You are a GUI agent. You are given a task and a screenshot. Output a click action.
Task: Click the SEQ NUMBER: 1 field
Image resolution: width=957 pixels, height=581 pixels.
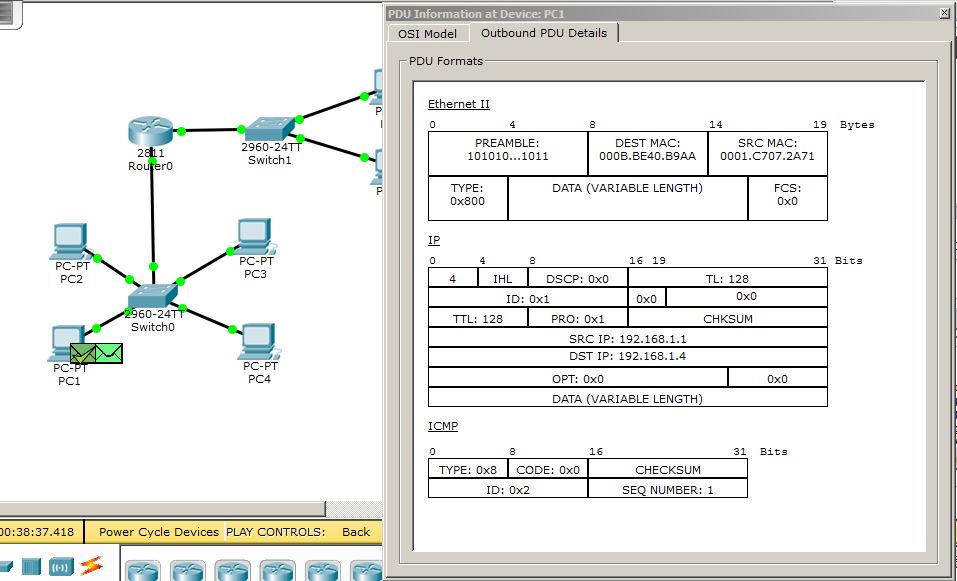point(668,488)
